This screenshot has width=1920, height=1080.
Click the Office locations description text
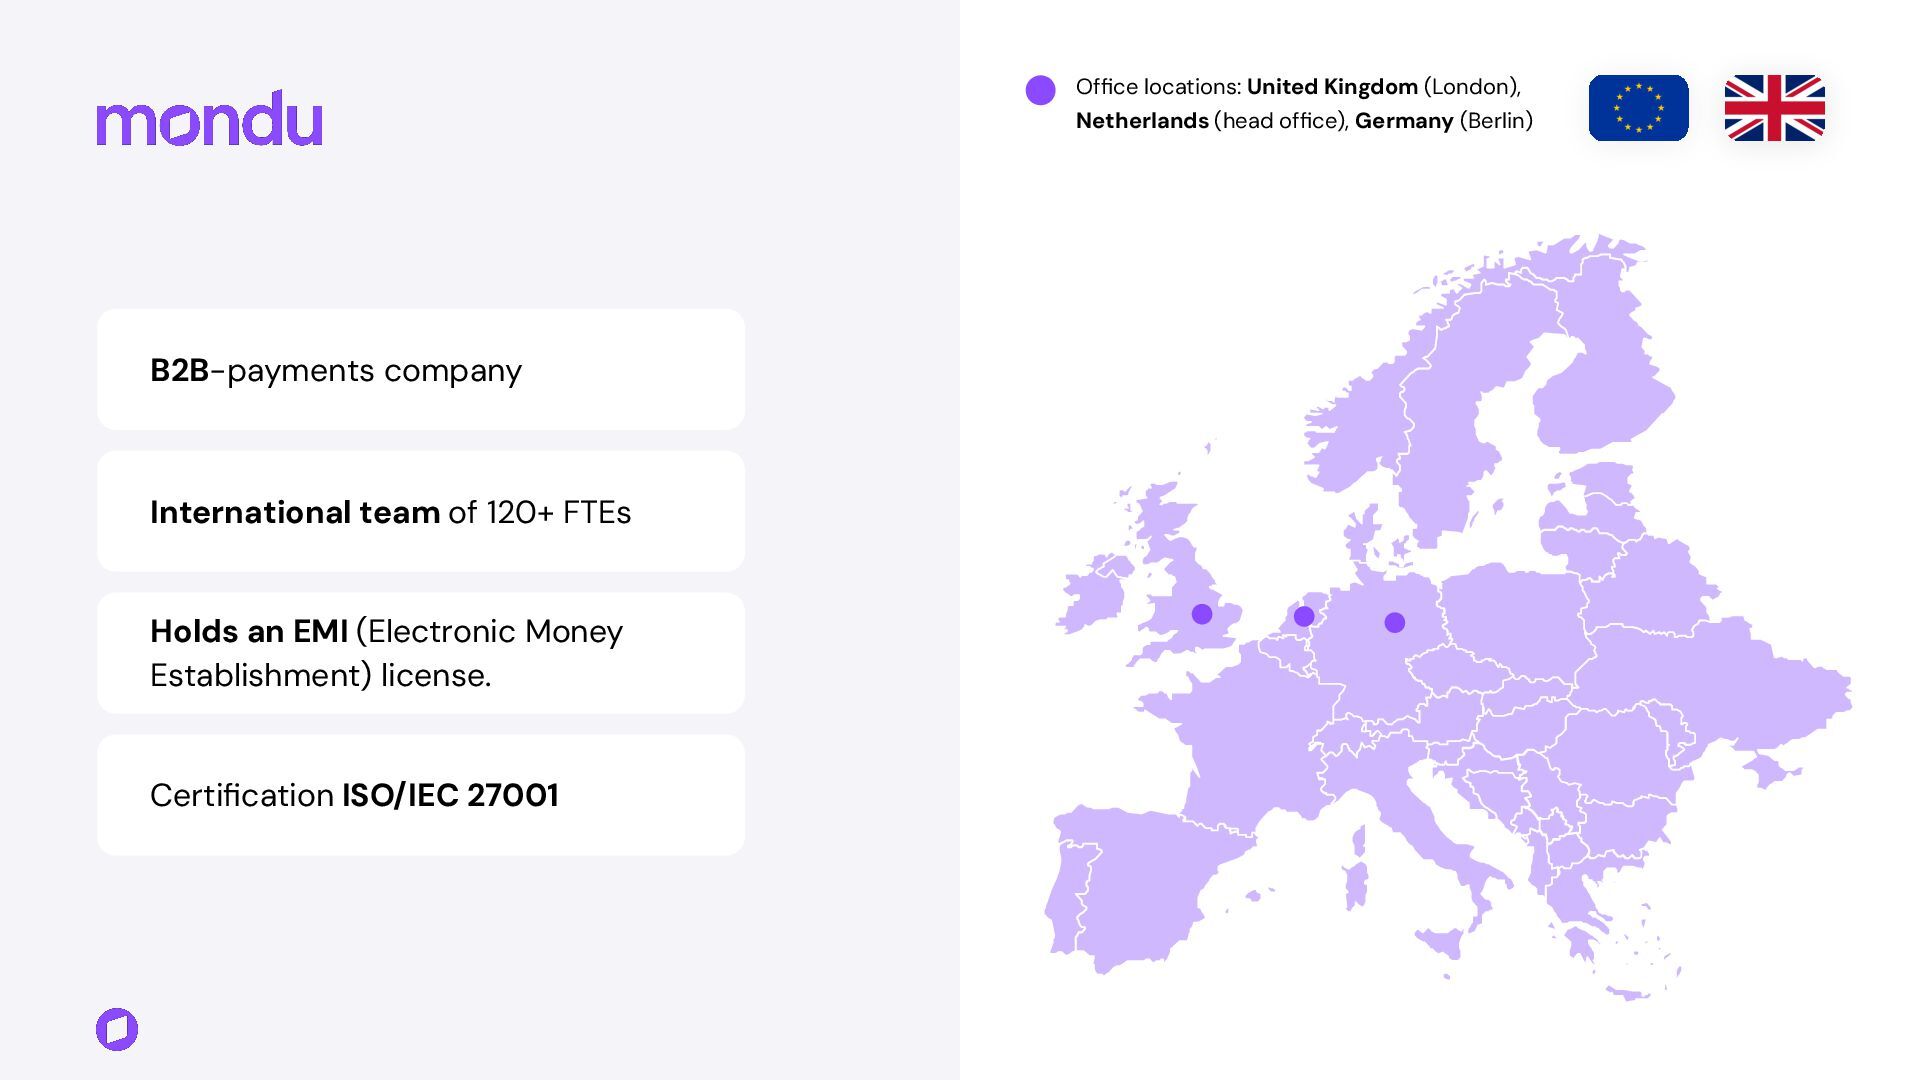[1303, 104]
